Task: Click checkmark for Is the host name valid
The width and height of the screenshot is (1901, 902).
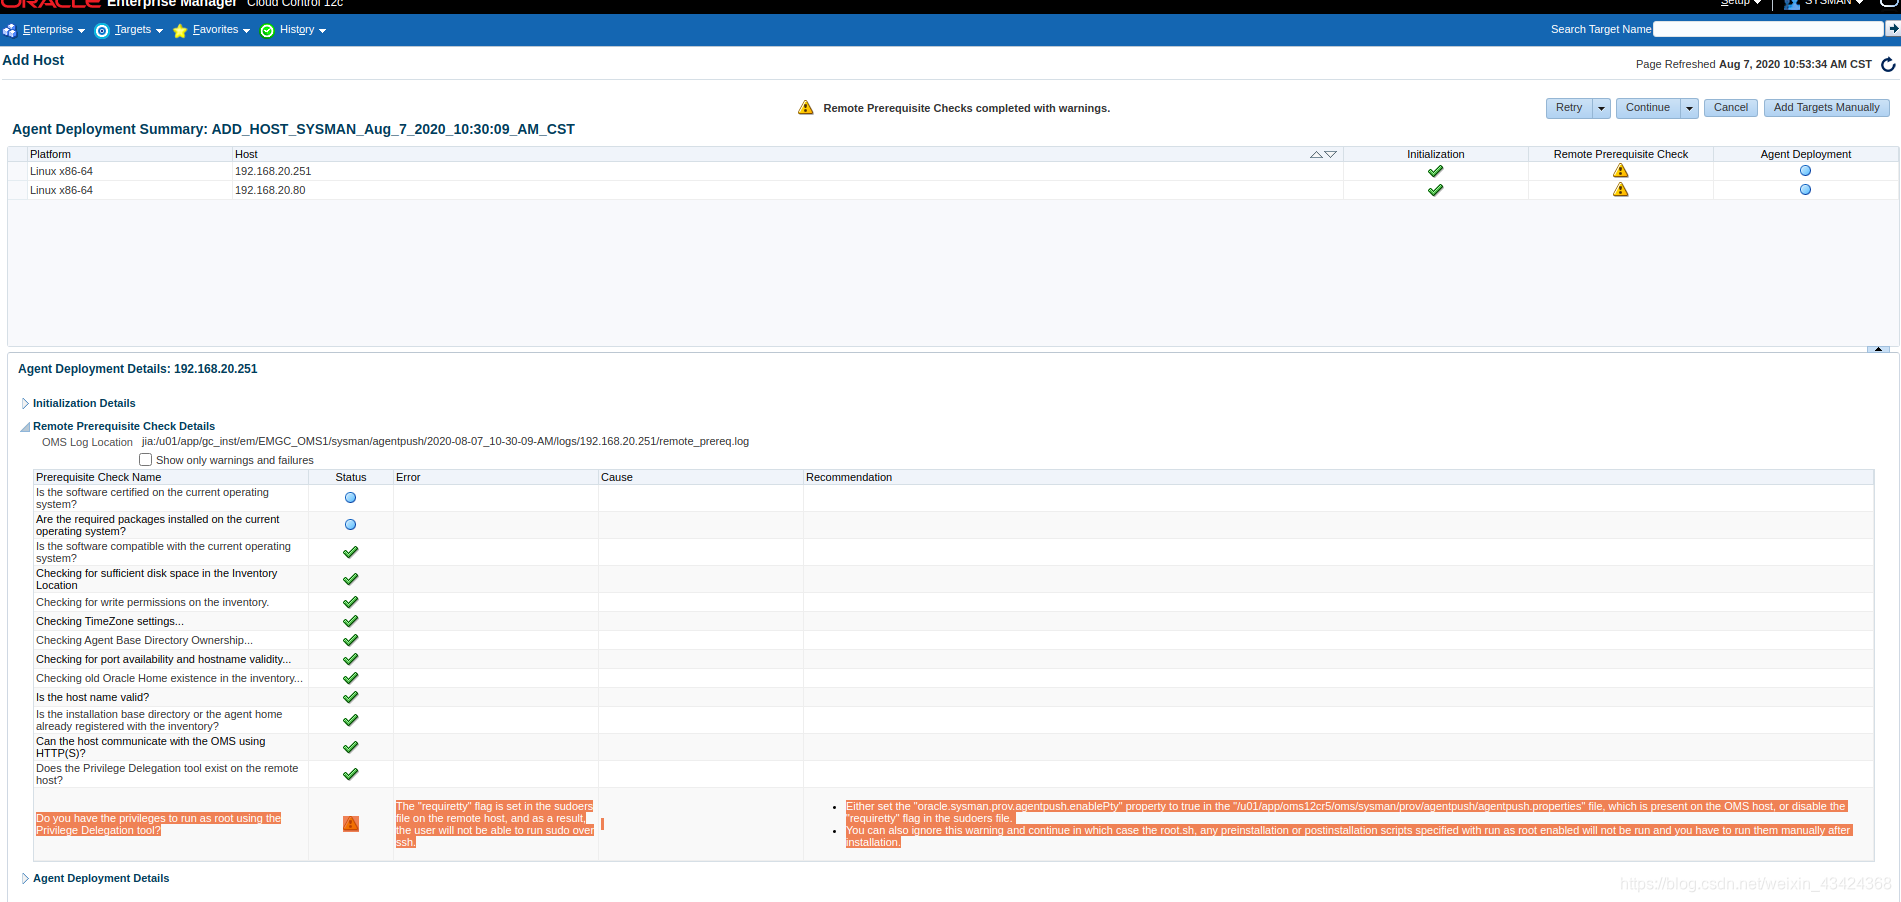Action: tap(350, 697)
